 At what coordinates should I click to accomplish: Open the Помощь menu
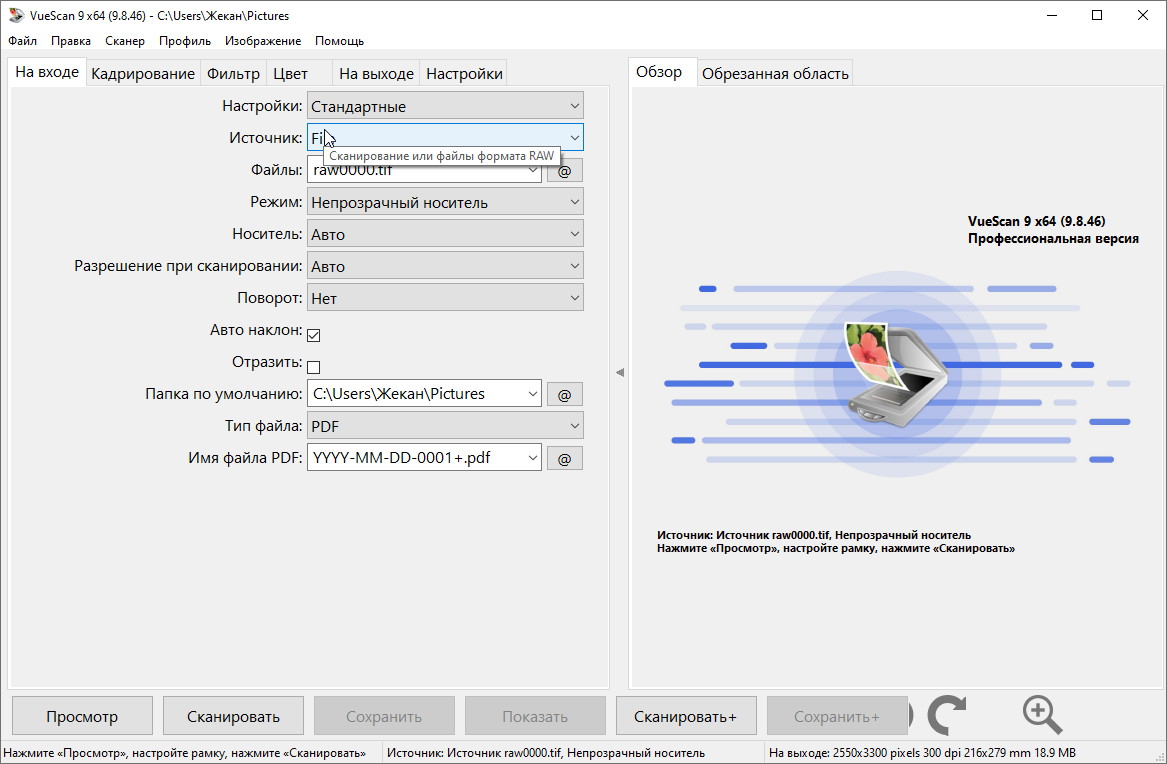pyautogui.click(x=339, y=41)
